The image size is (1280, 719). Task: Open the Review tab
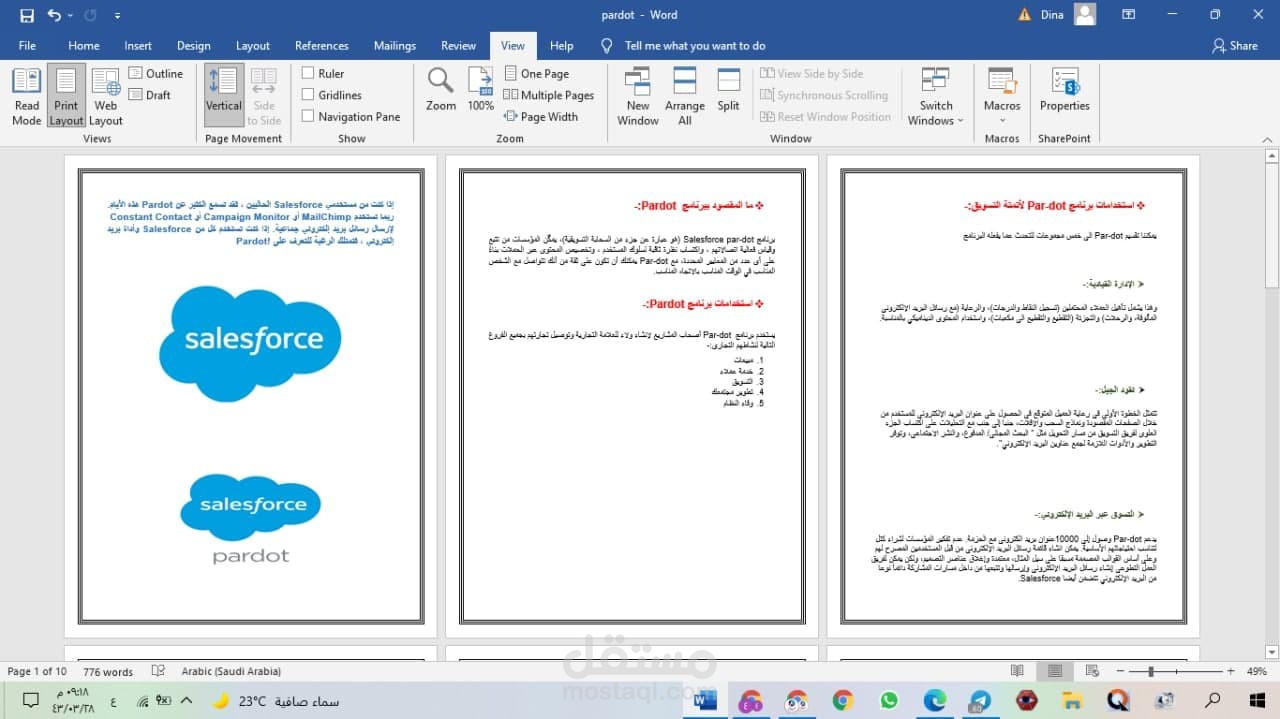(459, 45)
